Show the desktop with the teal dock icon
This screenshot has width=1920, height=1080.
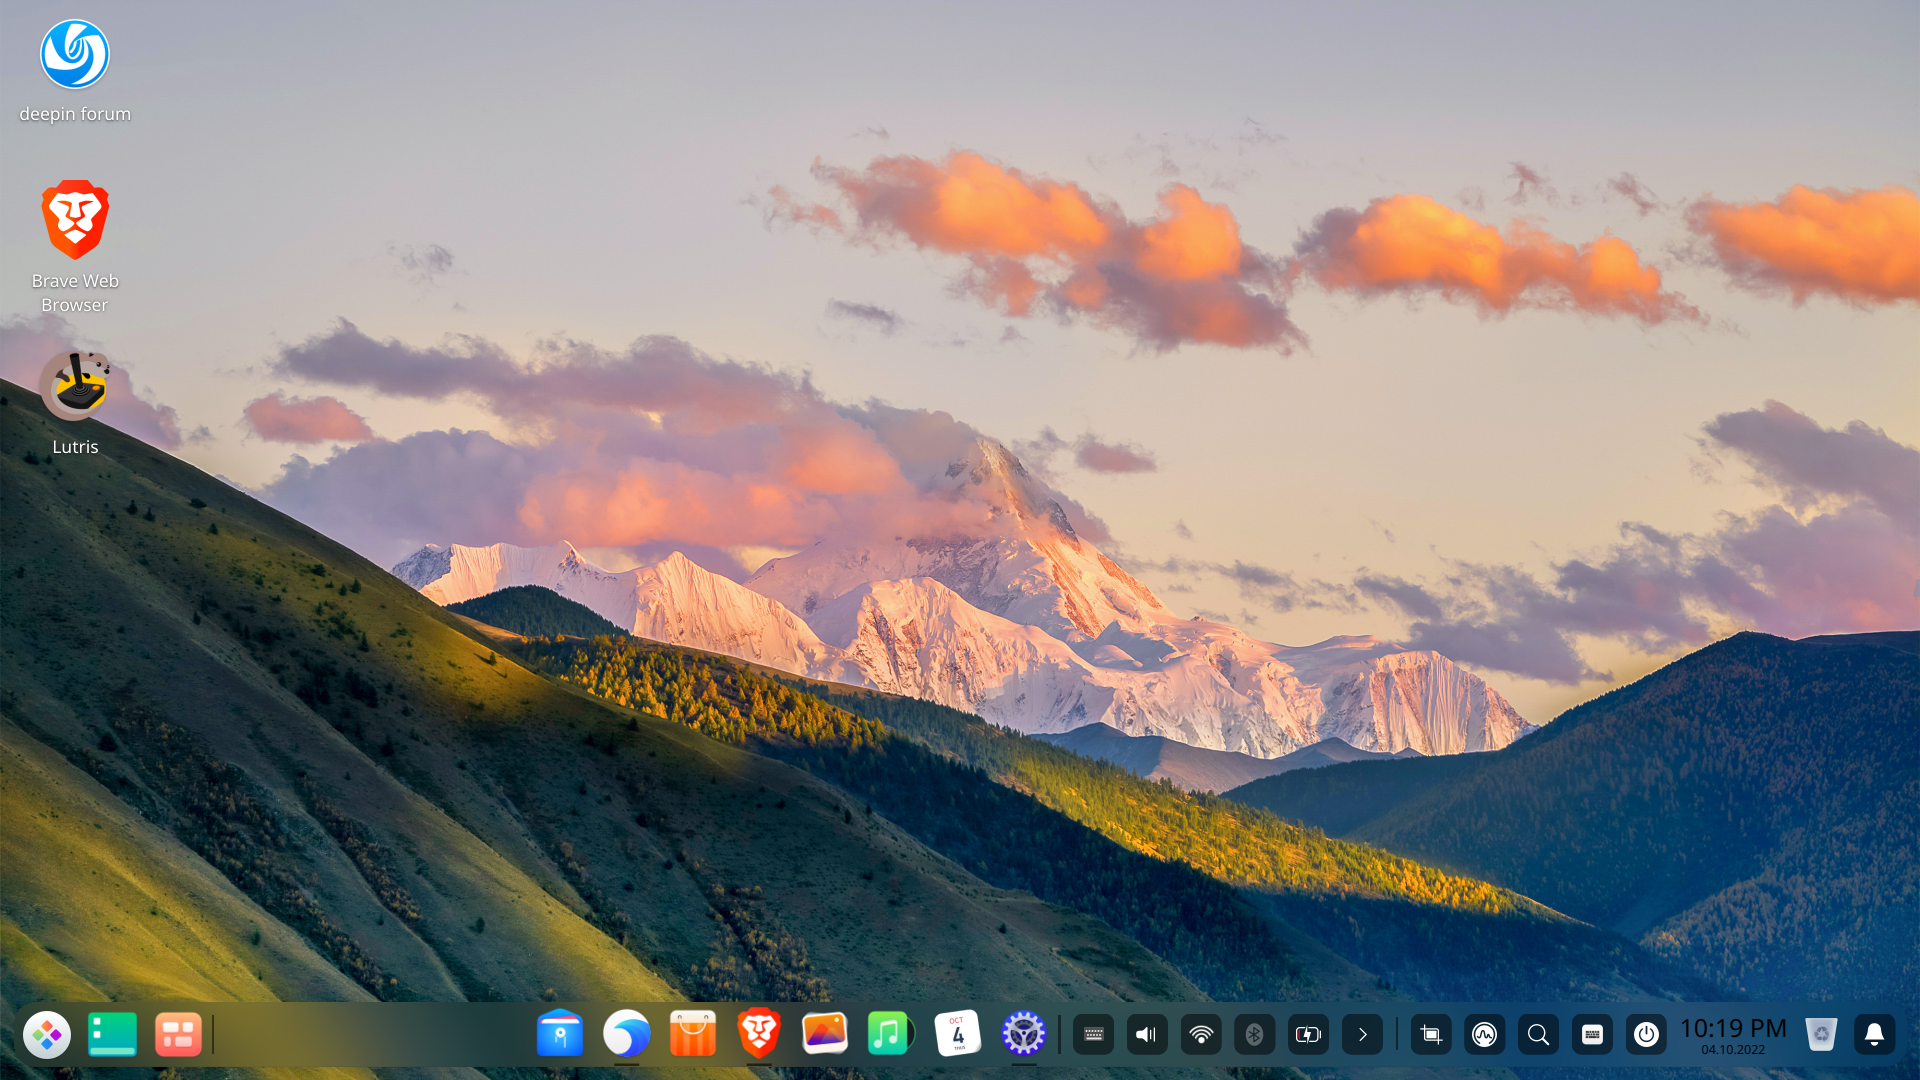pos(112,1035)
